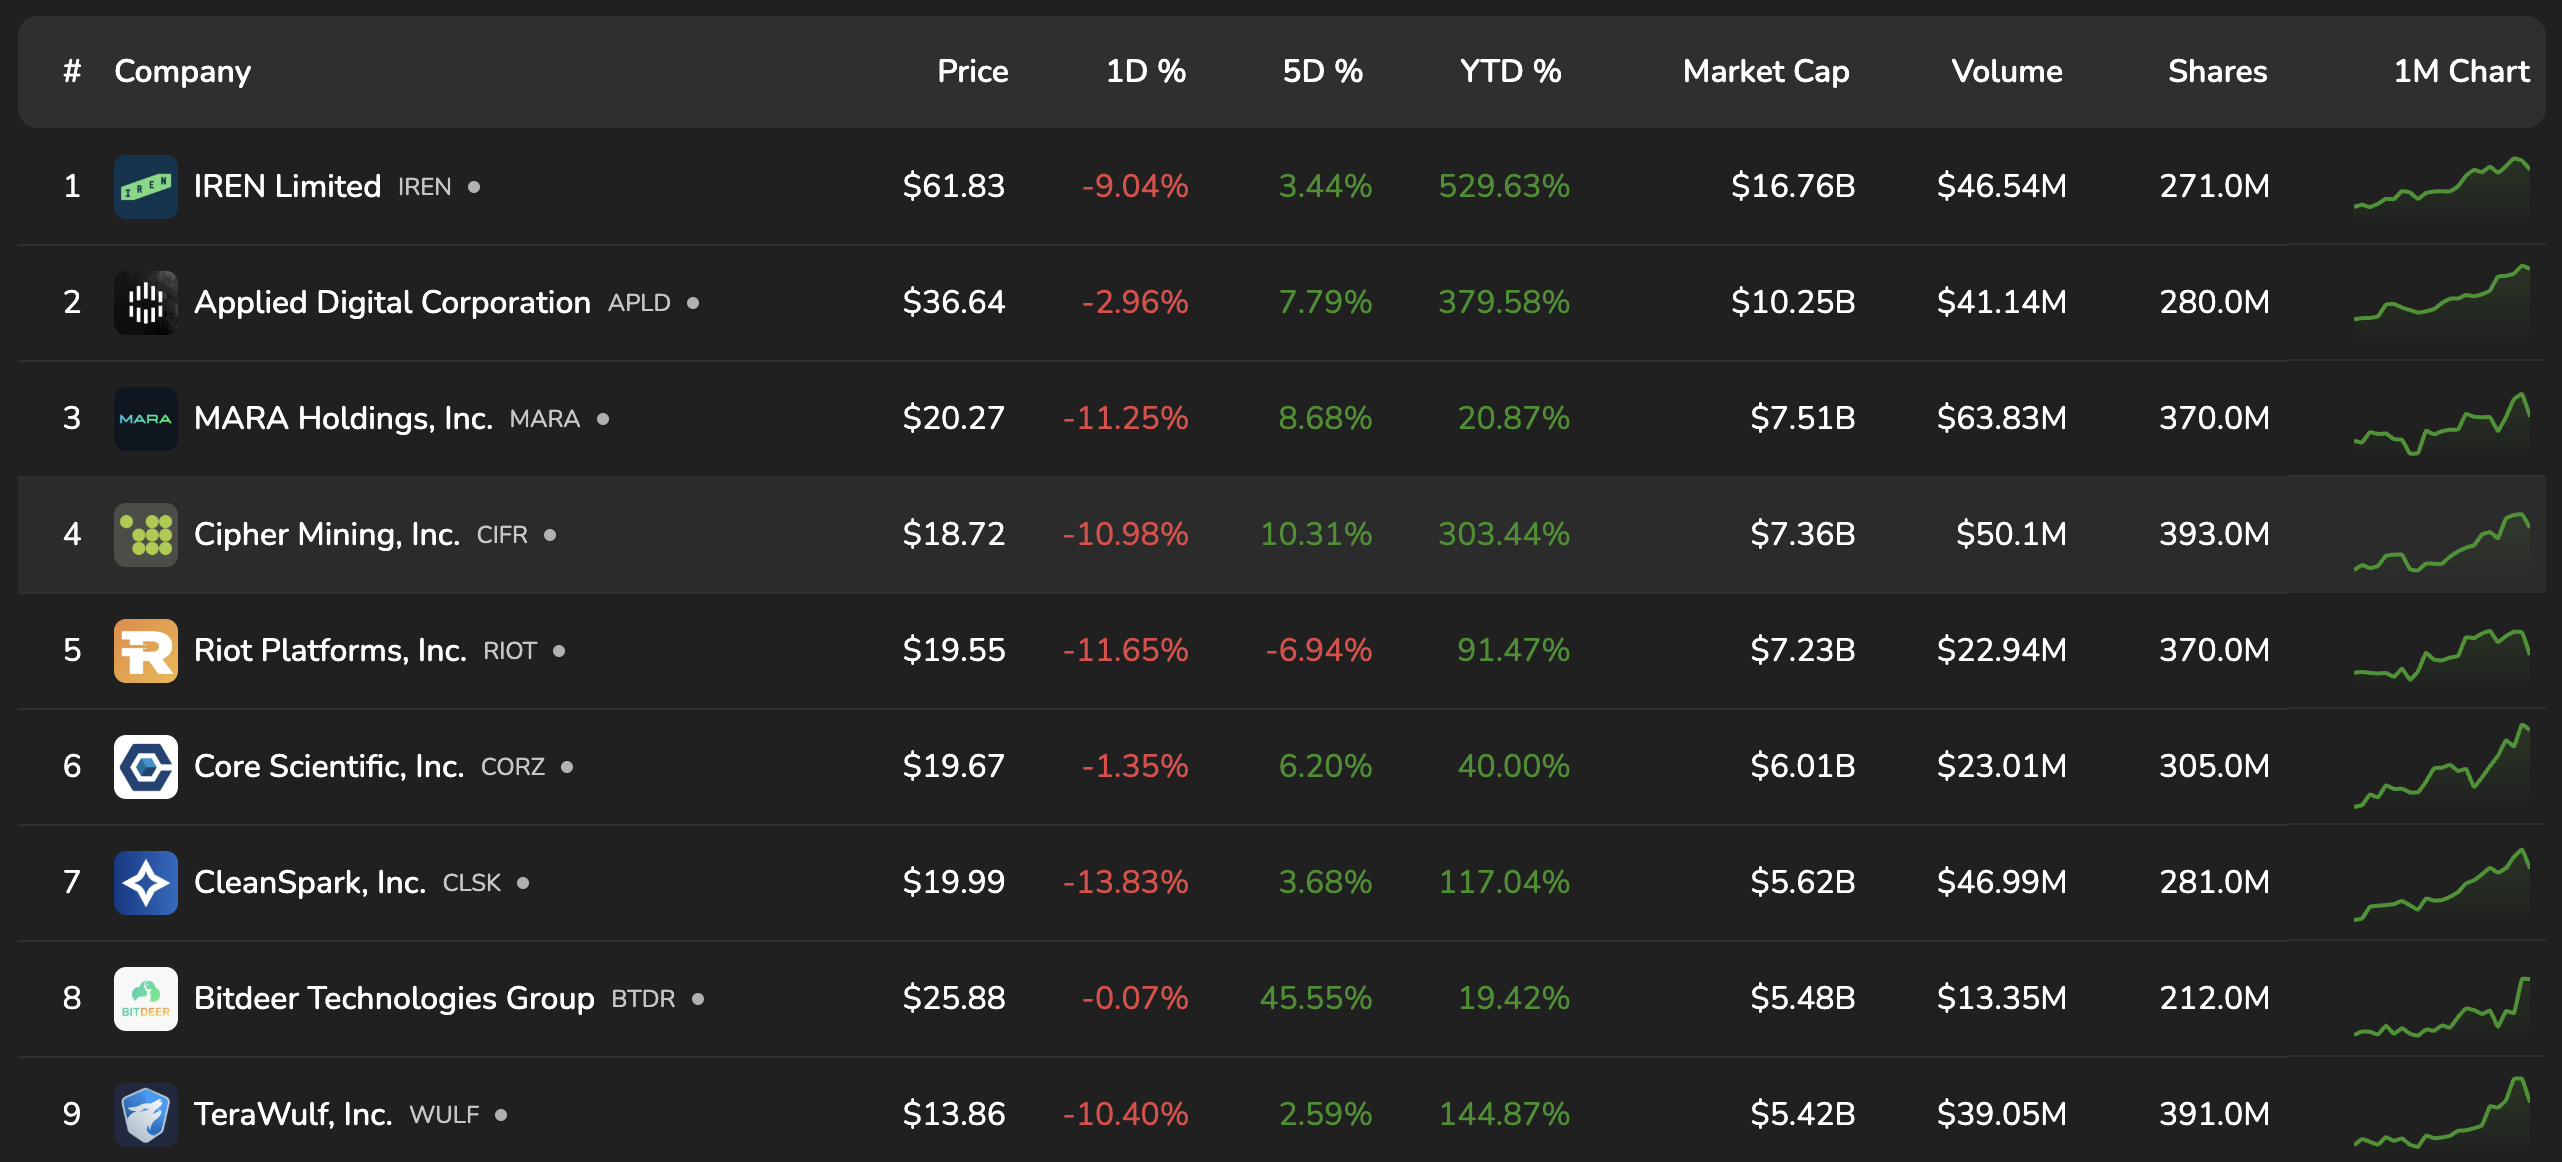This screenshot has width=2562, height=1162.
Task: Select the MARA Holdings logo
Action: (145, 418)
